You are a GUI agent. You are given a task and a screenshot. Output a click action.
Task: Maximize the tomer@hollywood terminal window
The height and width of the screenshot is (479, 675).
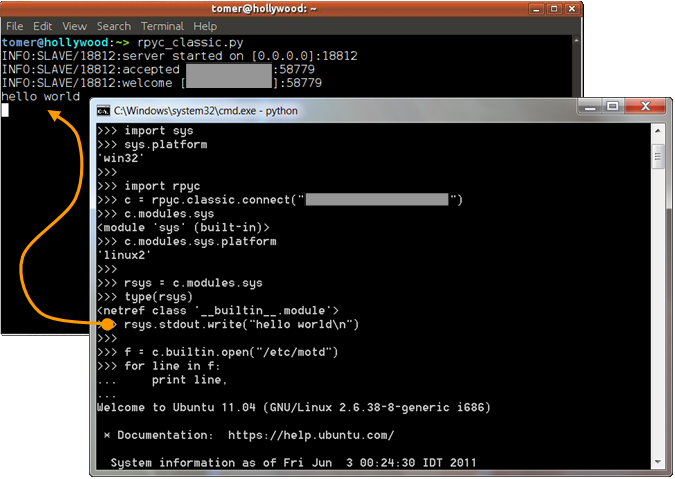pos(554,9)
